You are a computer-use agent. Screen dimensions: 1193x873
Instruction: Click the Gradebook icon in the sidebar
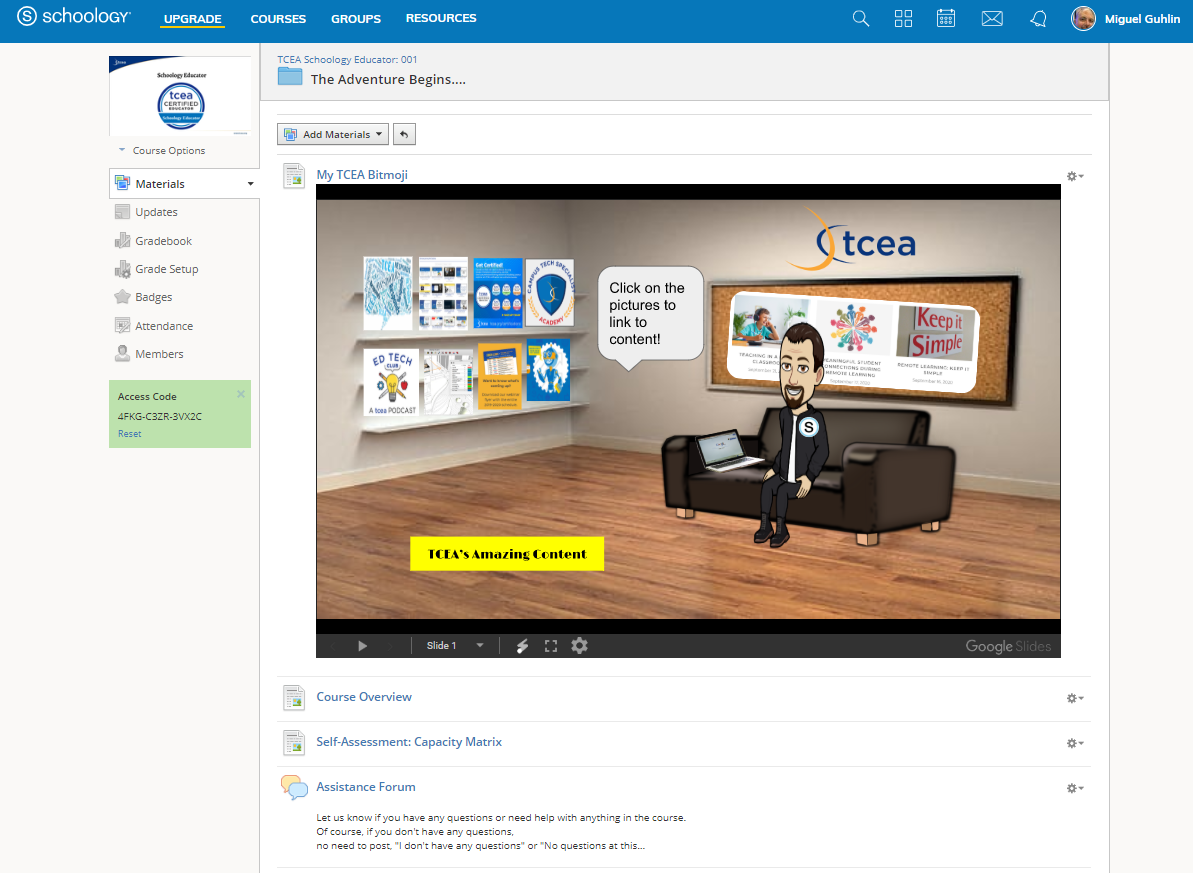[x=122, y=241]
